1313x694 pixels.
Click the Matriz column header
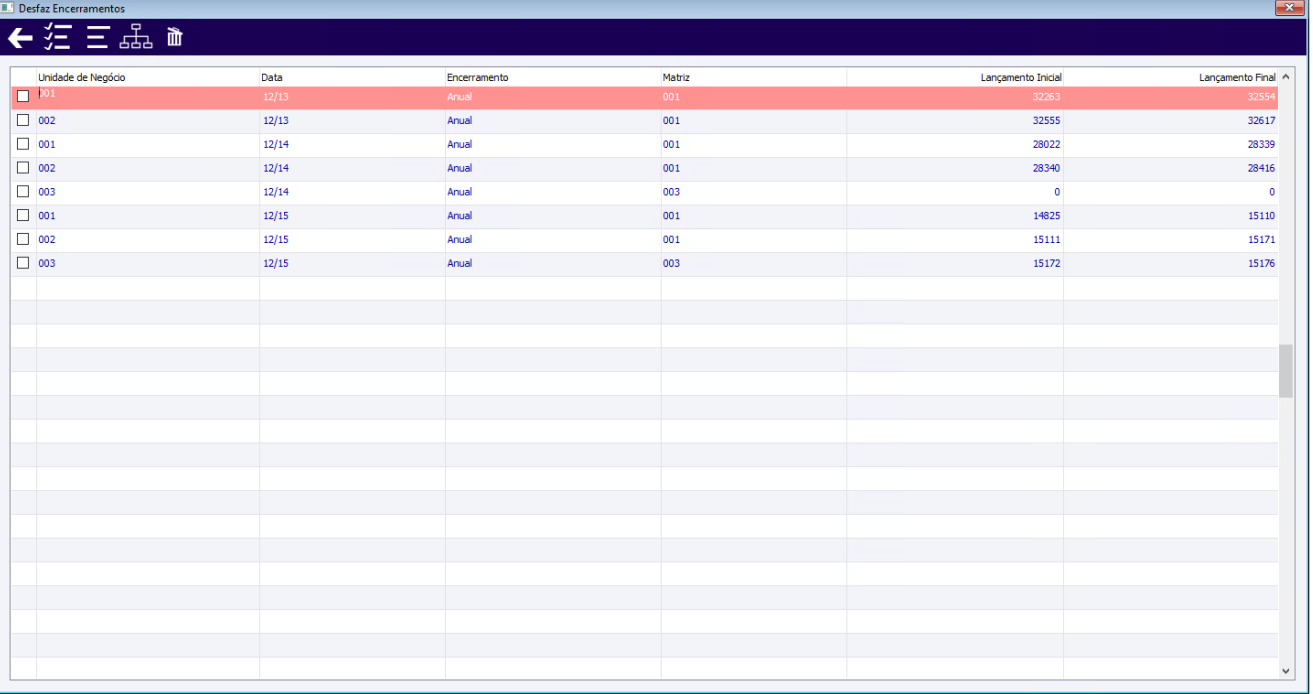[753, 77]
